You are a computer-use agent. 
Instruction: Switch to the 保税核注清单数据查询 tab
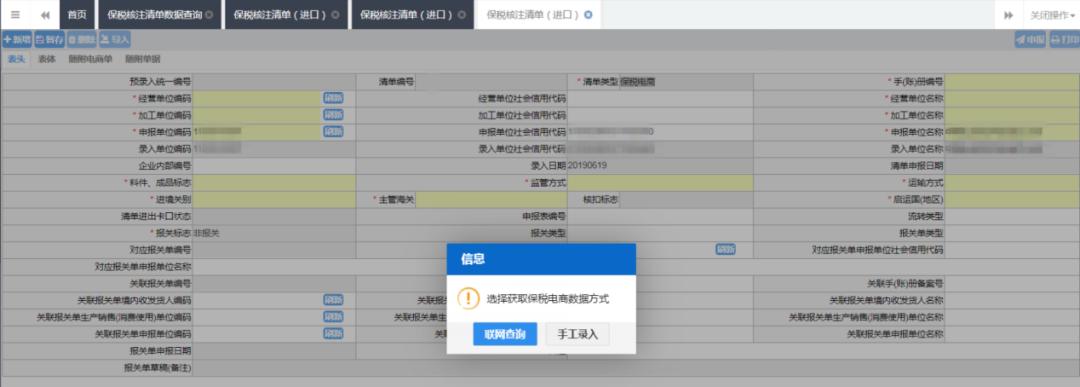pyautogui.click(x=160, y=14)
